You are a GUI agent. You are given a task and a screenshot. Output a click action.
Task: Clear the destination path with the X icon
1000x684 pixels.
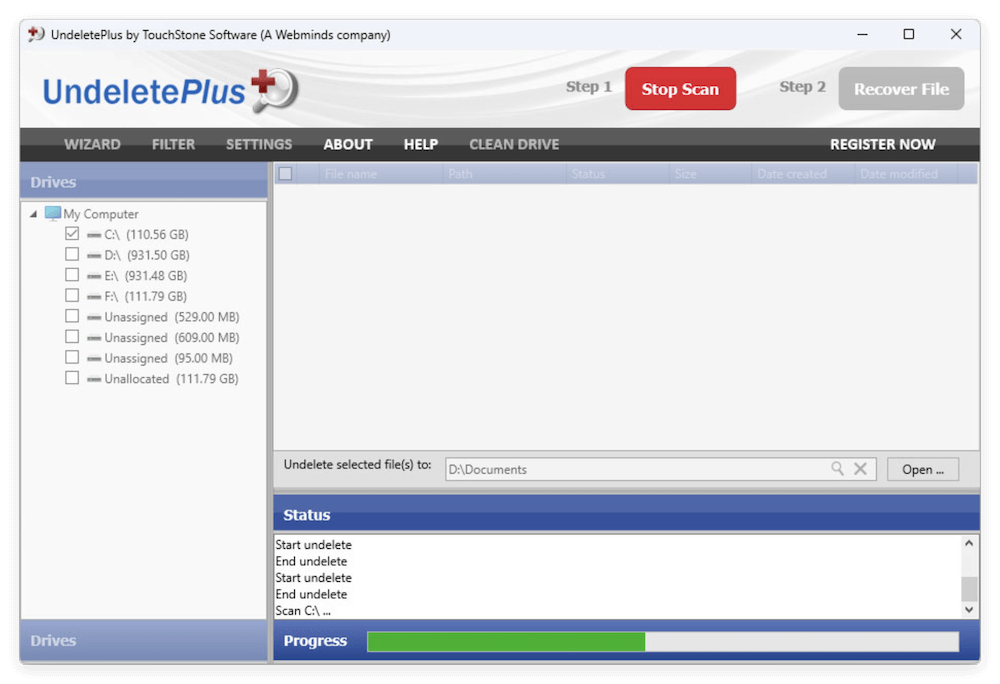861,468
